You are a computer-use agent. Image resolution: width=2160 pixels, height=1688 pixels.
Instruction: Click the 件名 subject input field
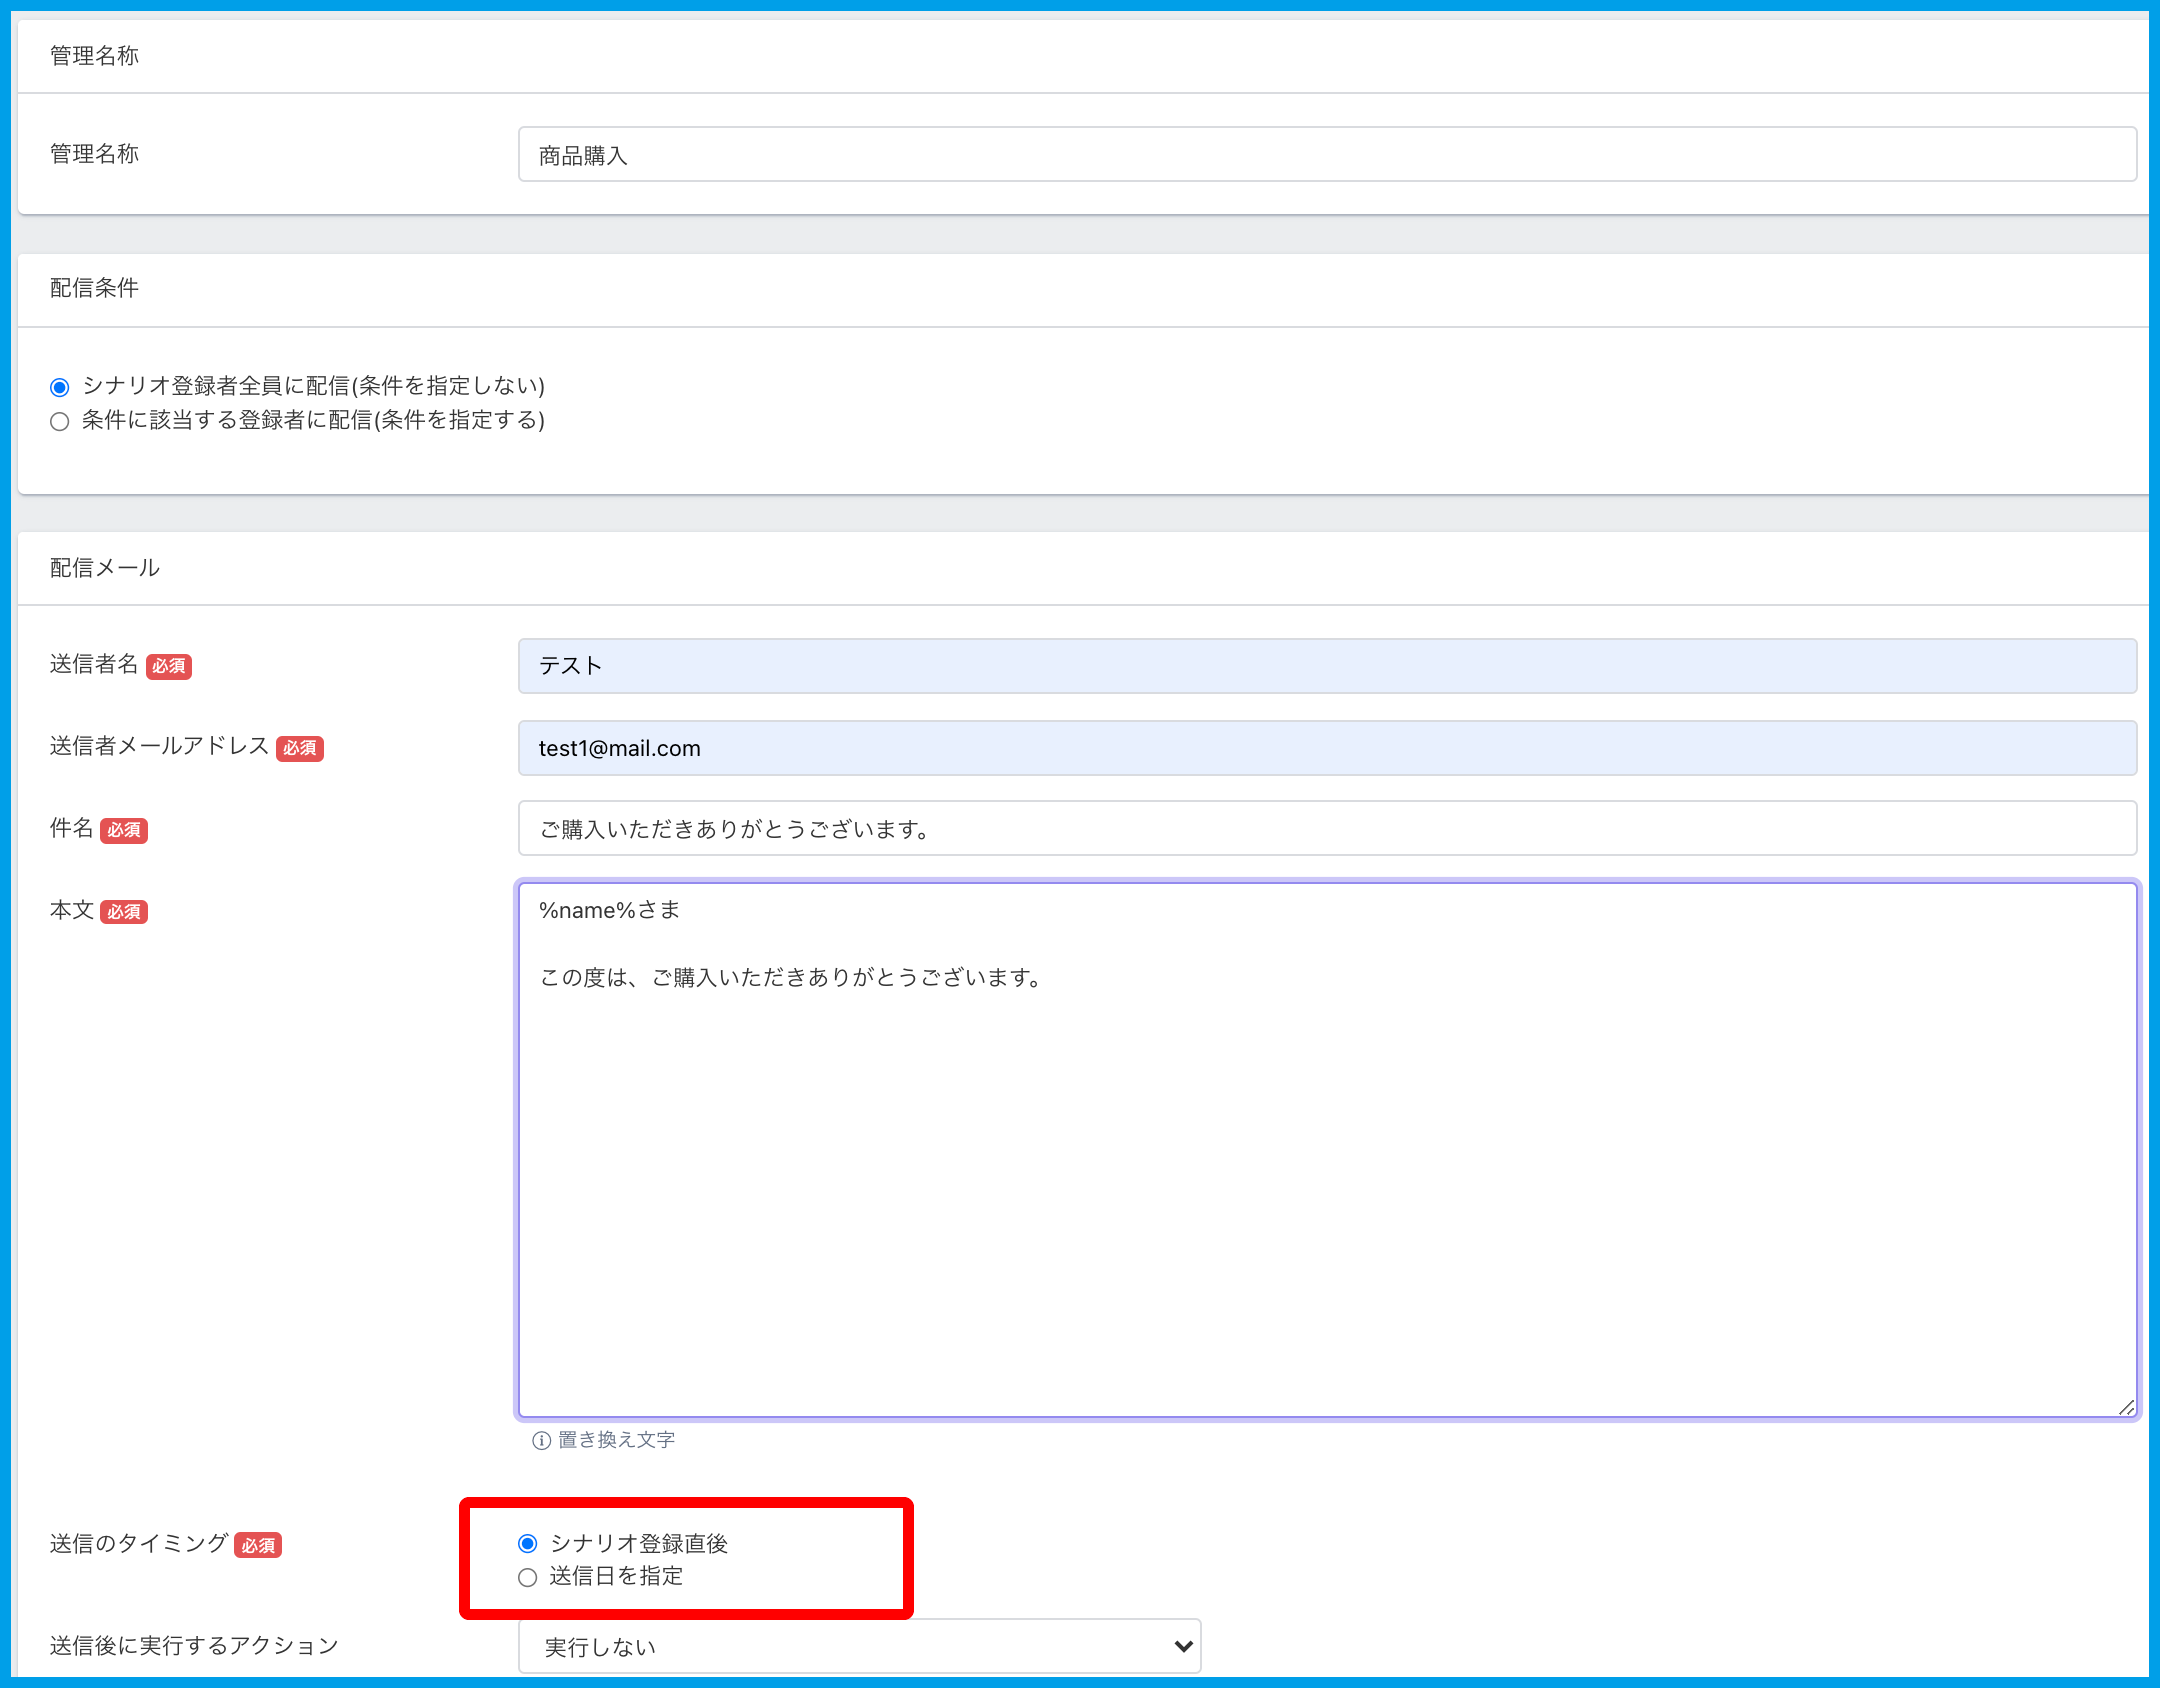1326,829
